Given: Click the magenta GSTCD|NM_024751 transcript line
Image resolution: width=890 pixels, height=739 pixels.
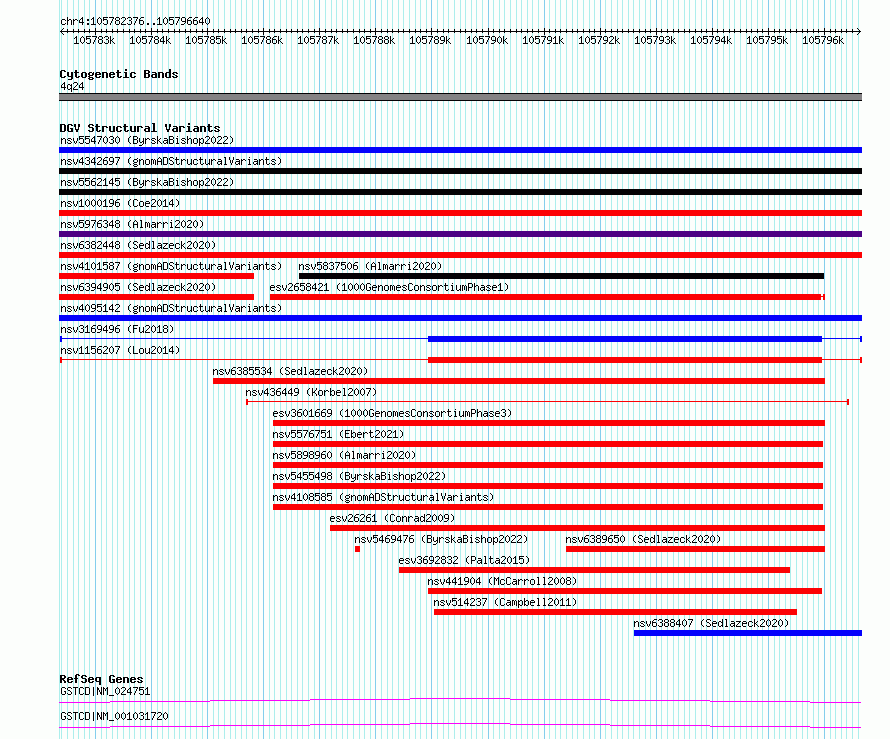Looking at the screenshot, I should point(460,700).
